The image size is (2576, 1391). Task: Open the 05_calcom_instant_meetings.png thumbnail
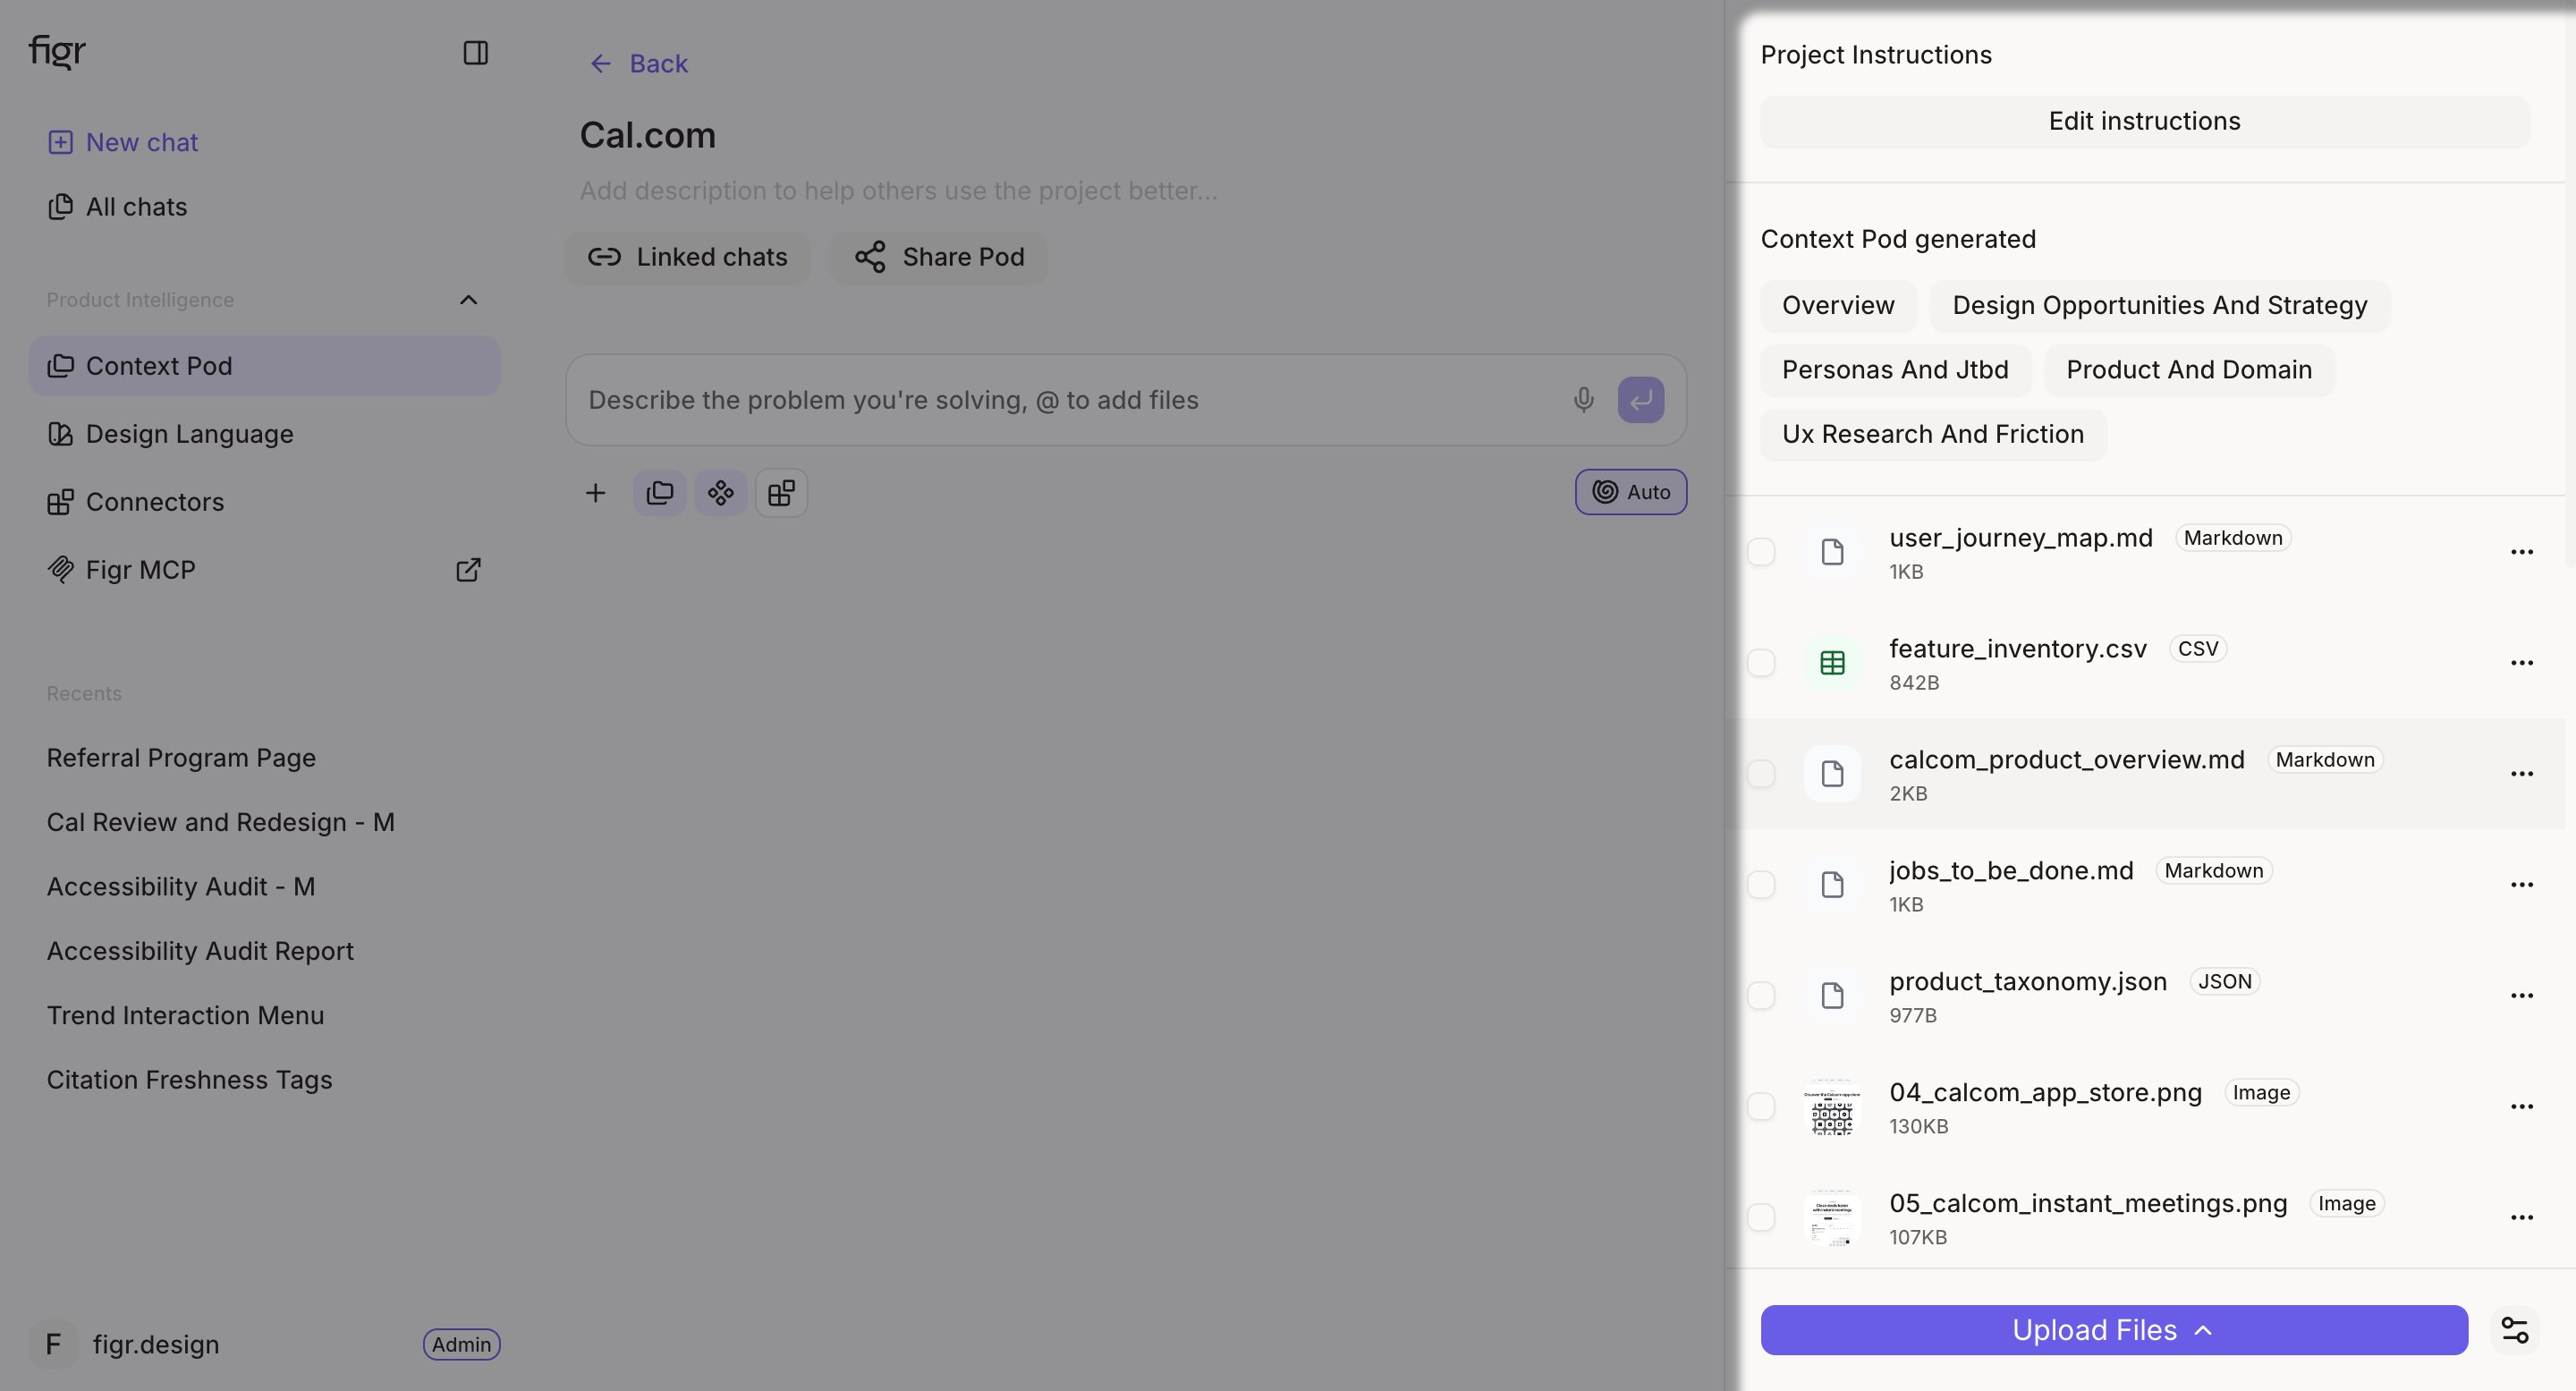(x=1832, y=1218)
